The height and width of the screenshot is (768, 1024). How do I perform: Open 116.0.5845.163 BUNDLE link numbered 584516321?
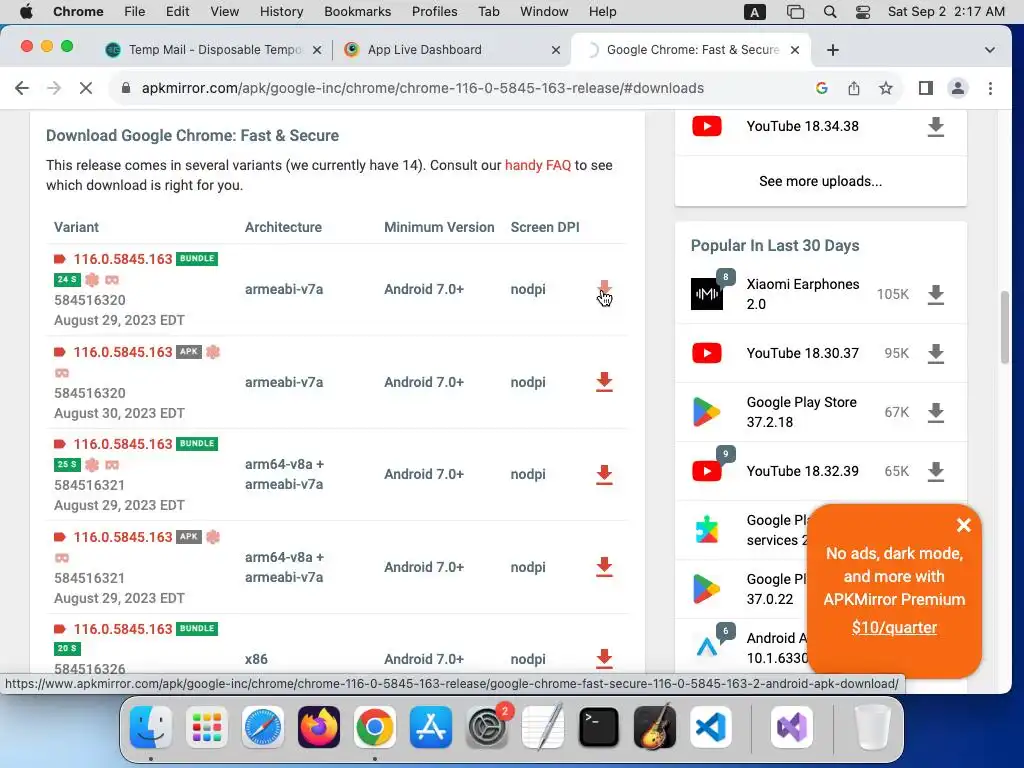(123, 444)
